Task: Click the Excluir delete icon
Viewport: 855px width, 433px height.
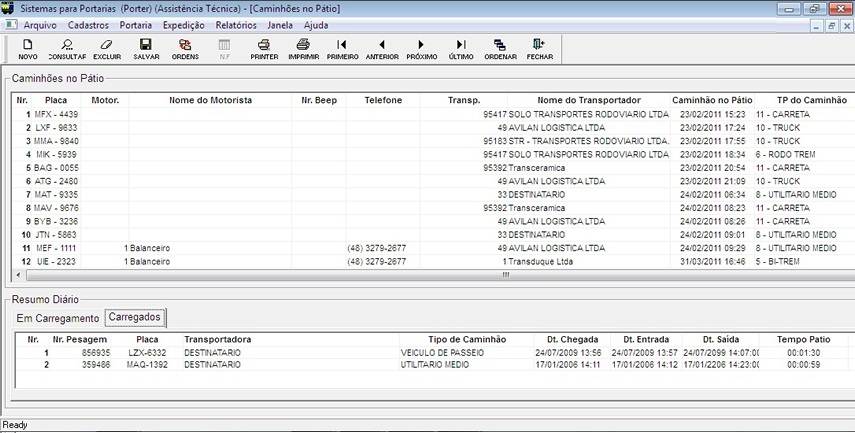Action: click(106, 49)
